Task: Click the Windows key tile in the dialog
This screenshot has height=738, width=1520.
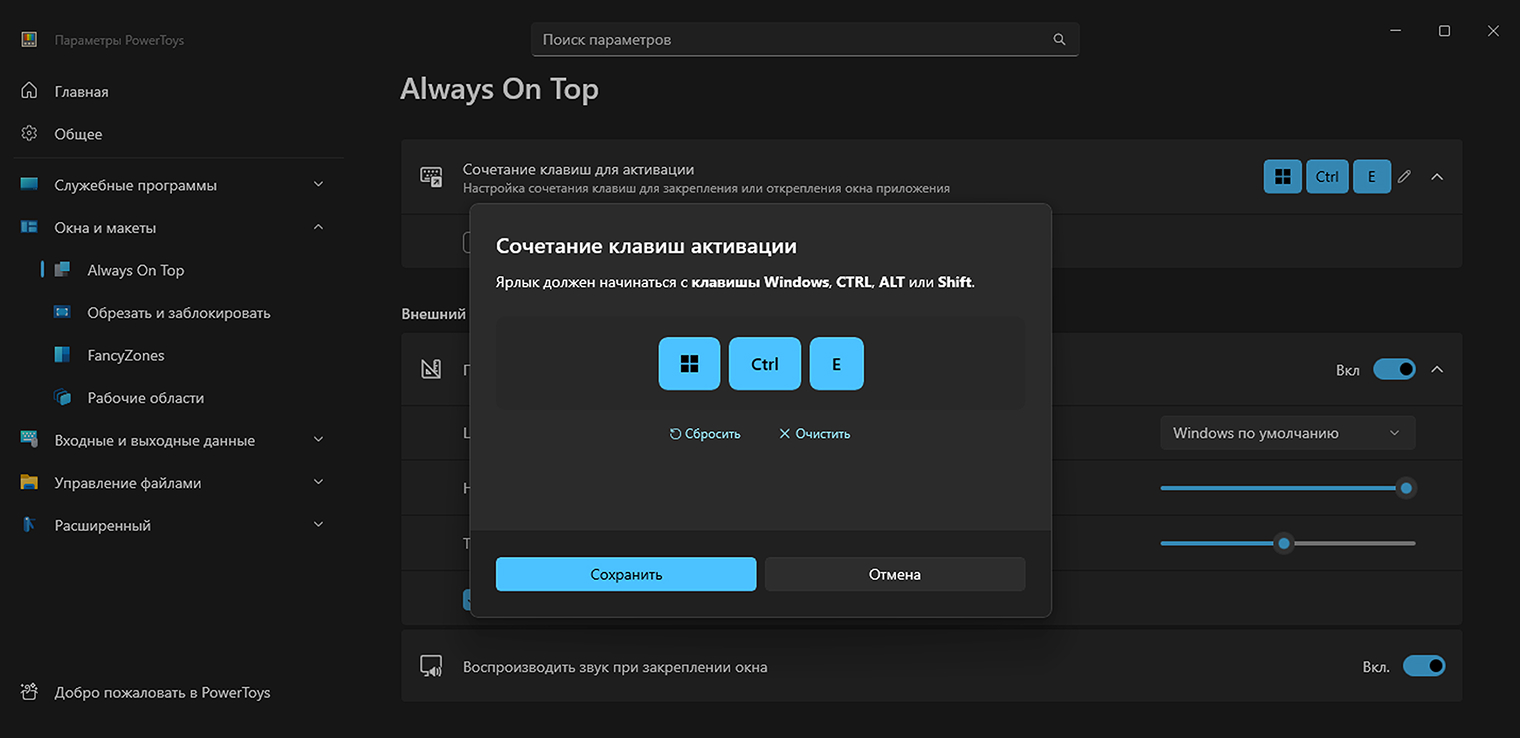Action: pyautogui.click(x=689, y=364)
